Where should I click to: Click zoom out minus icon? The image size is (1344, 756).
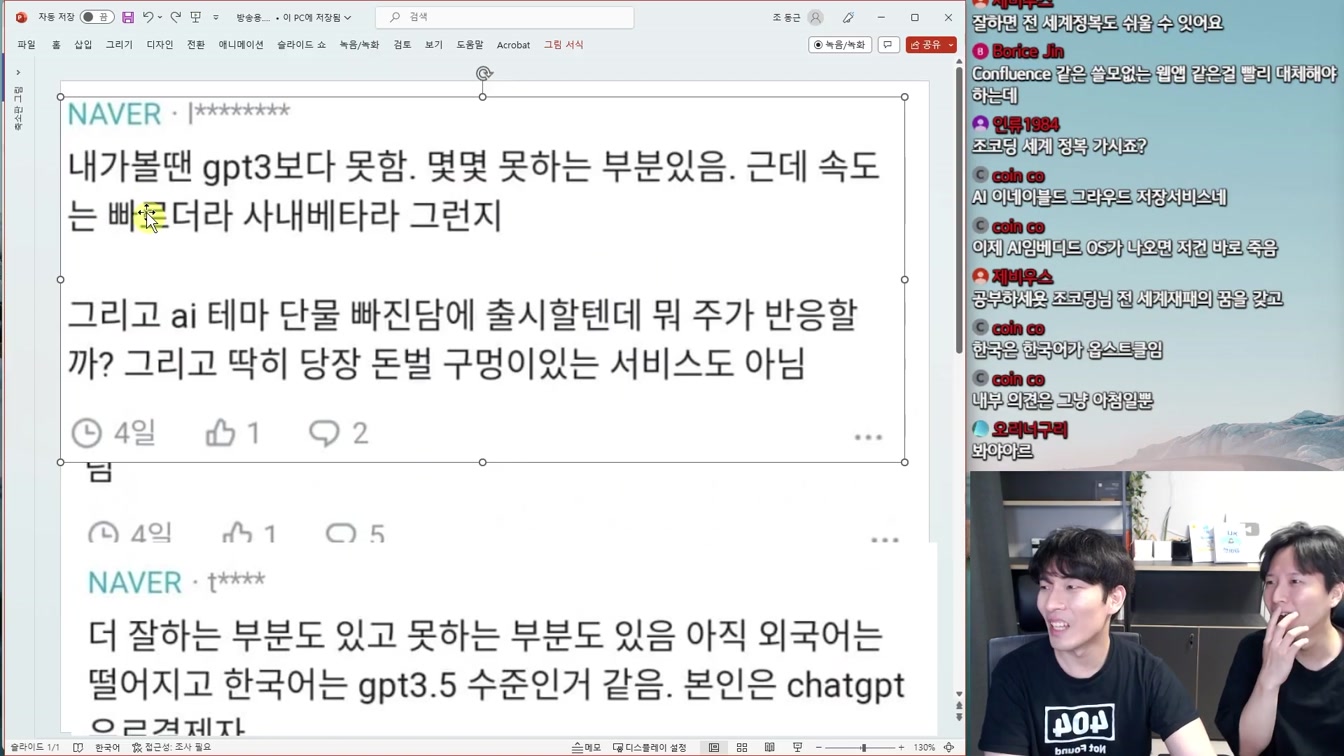(x=819, y=747)
